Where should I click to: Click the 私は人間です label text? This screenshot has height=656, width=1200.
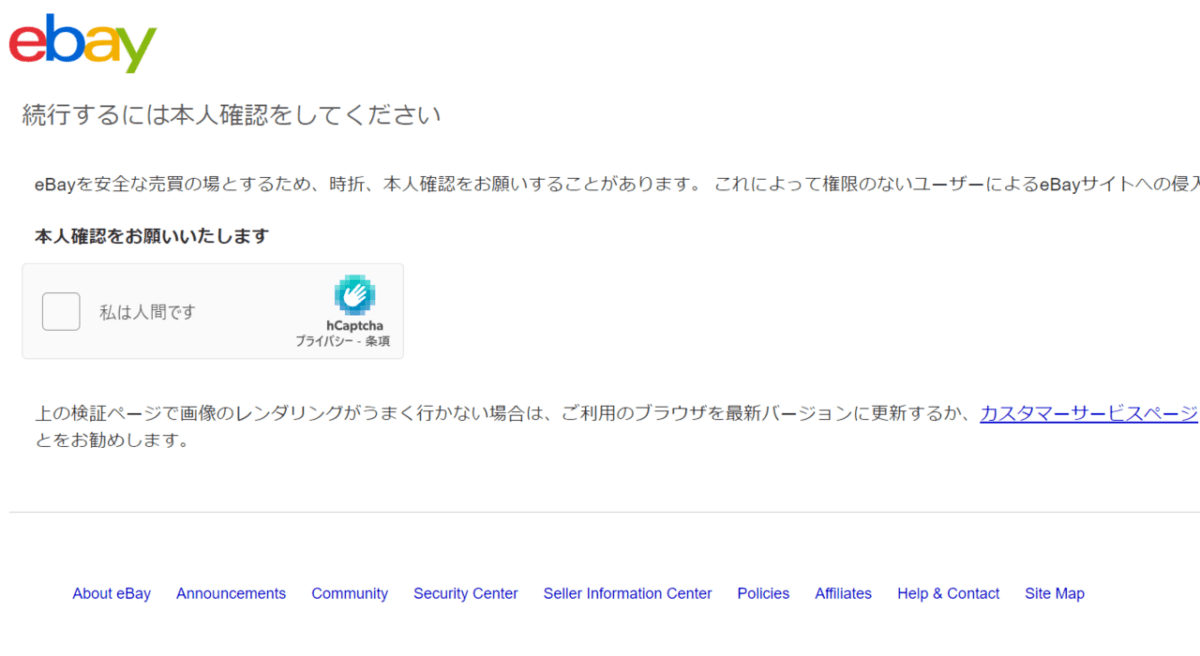click(x=147, y=312)
